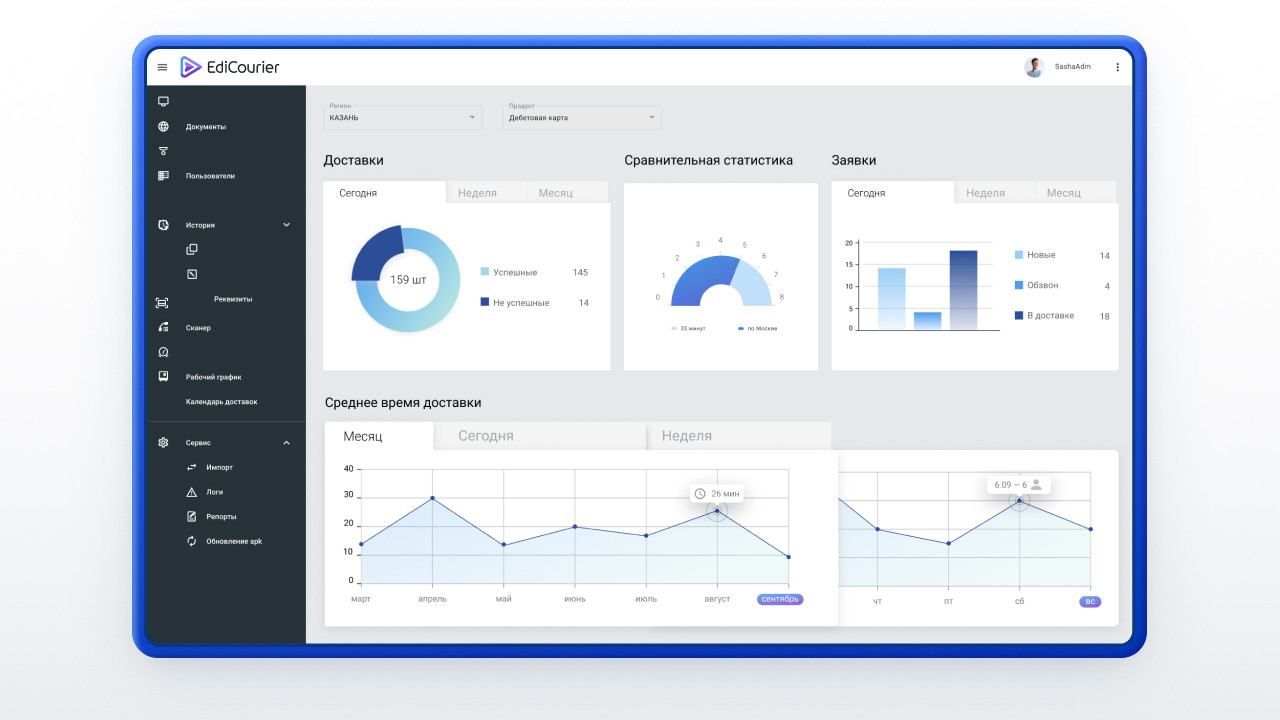Click the 35 минут gauge legend
The height and width of the screenshot is (720, 1280).
tap(688, 328)
